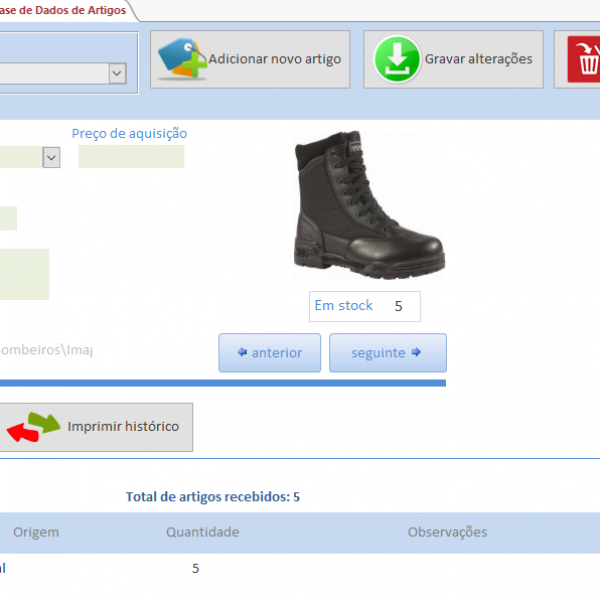Click the blue tag icon for adding articles
Image resolution: width=600 pixels, height=600 pixels.
coord(181,59)
